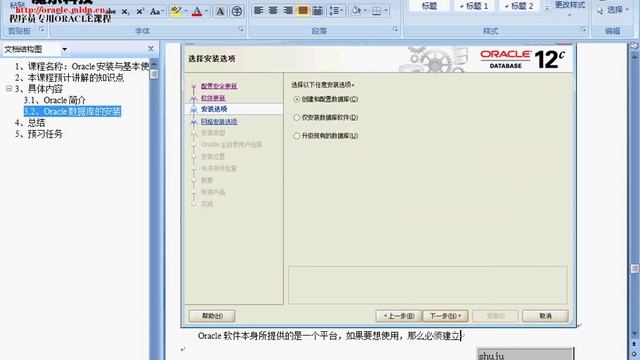Click the 配置安全更新 step link

tap(219, 86)
